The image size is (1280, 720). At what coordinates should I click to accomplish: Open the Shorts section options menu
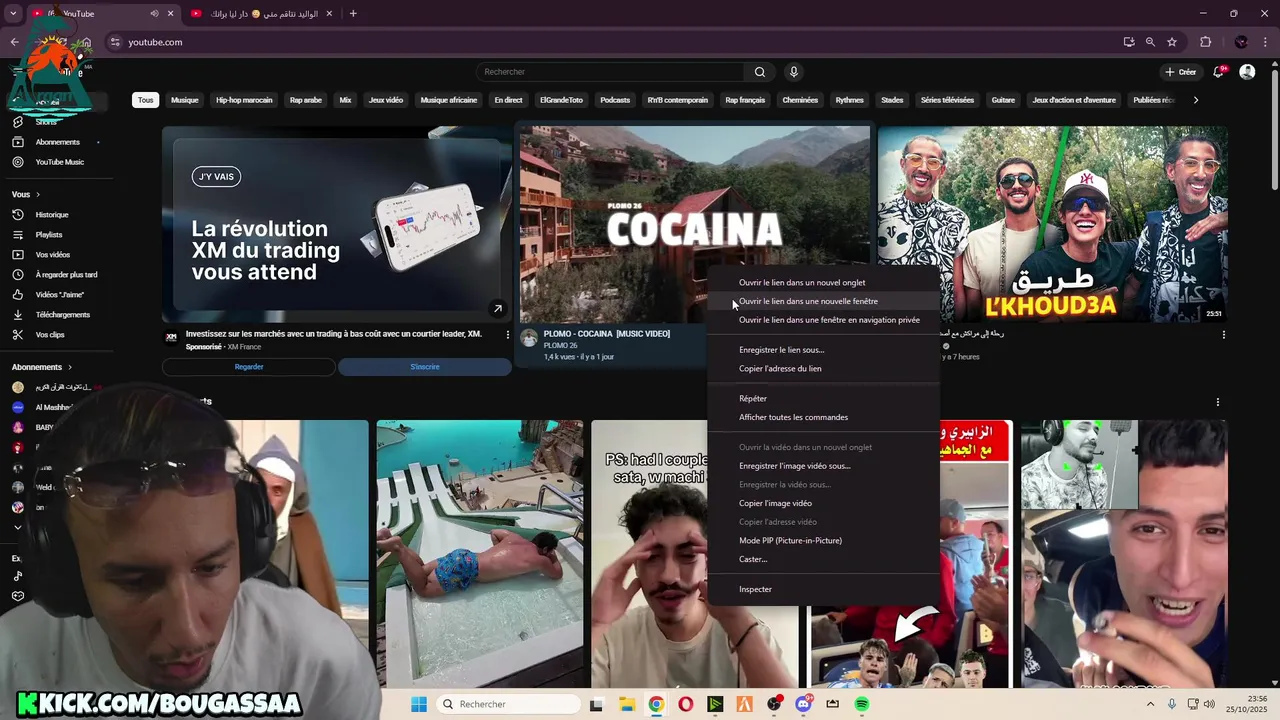coord(1217,402)
